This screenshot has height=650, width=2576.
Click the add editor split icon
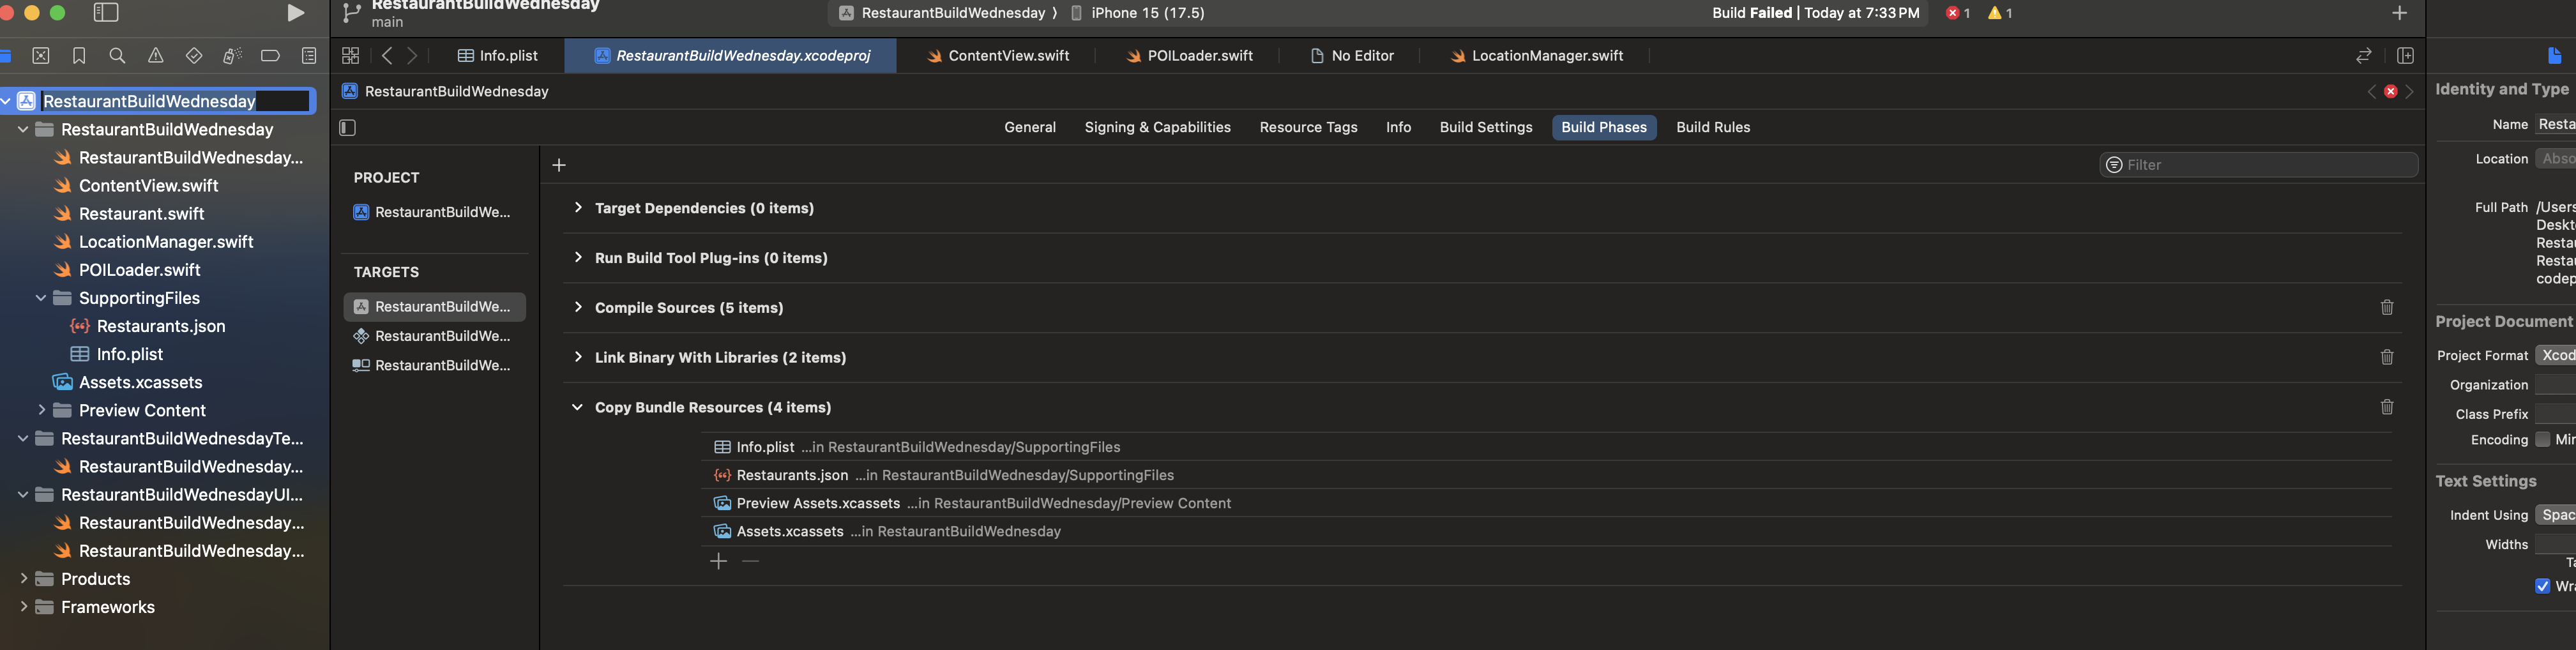point(2405,56)
